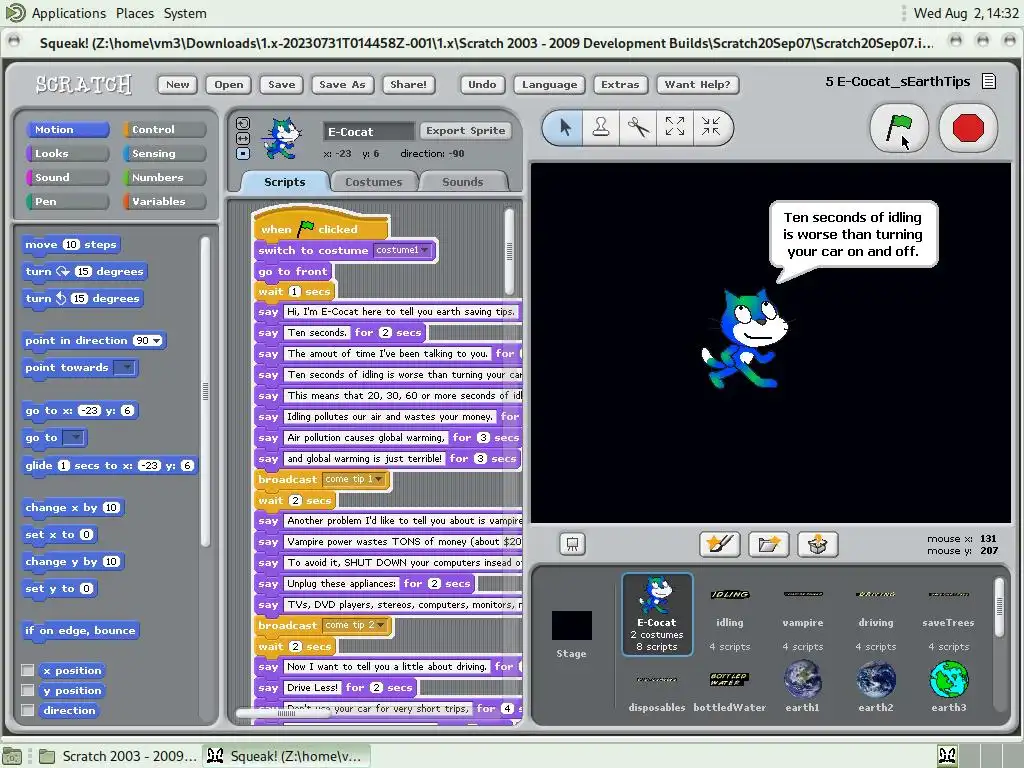Select the driving sprite thumbnail

(x=876, y=614)
